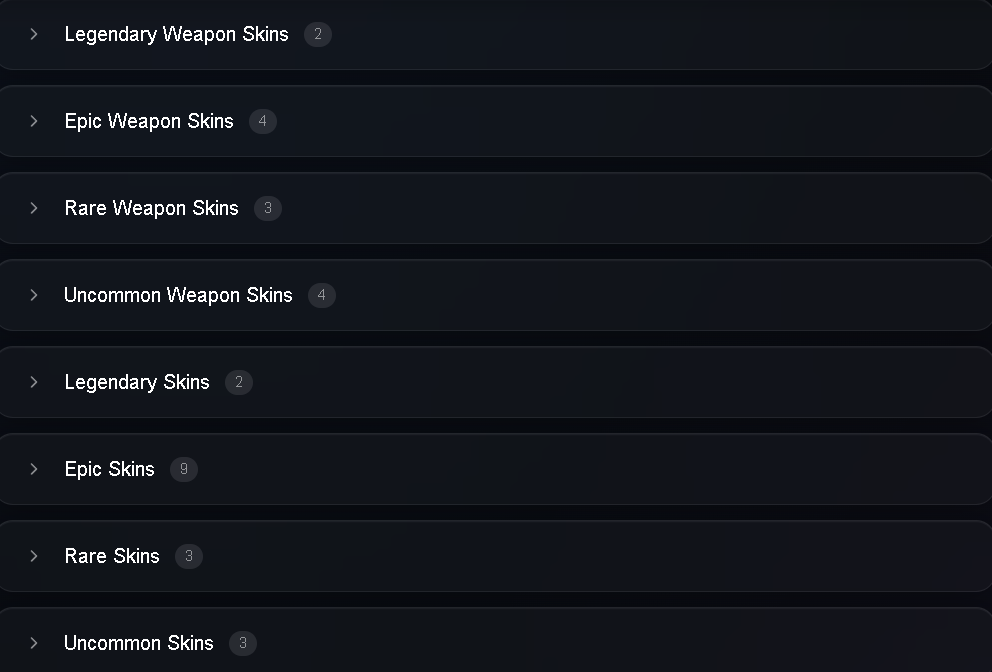
Task: Expand the Legendary Weapon Skins chevron
Action: coord(34,34)
